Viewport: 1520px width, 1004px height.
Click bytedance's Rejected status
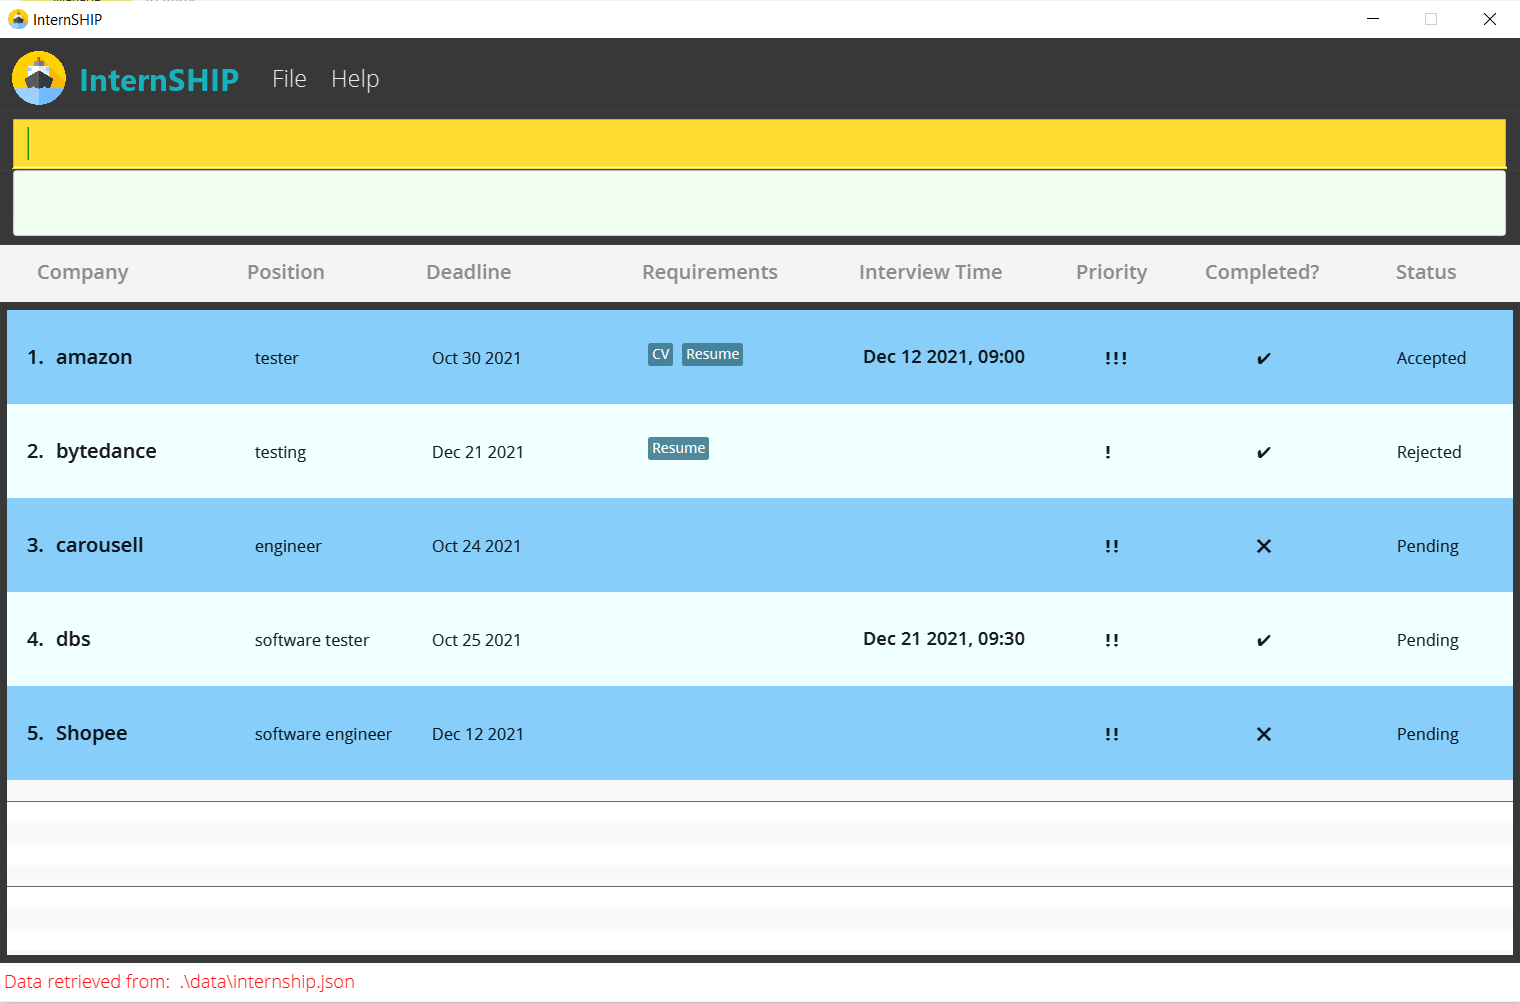[x=1429, y=452]
